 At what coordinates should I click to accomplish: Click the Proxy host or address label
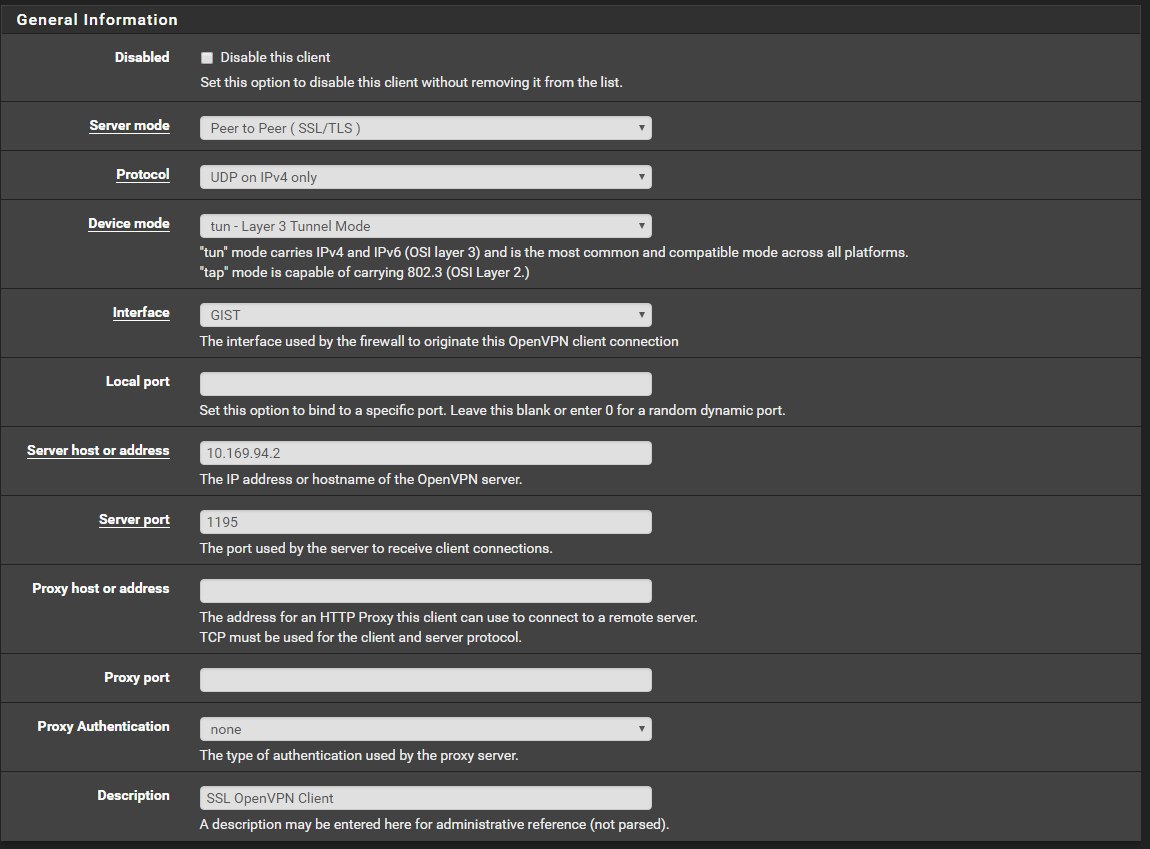(100, 588)
